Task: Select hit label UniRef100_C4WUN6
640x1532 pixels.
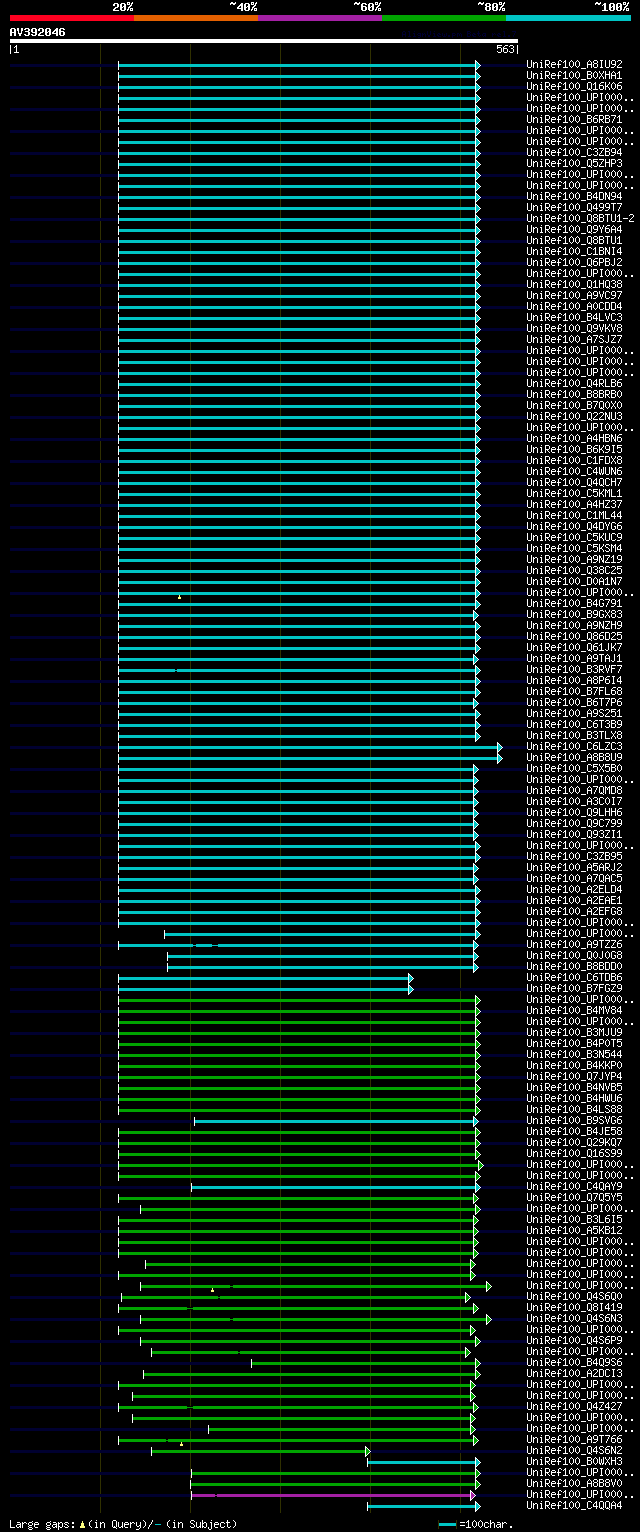Action: point(574,471)
